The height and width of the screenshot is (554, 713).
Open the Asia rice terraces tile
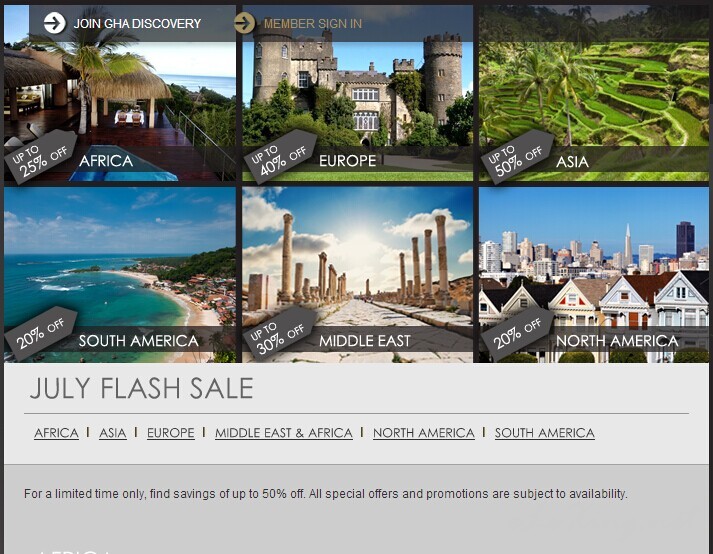(594, 93)
